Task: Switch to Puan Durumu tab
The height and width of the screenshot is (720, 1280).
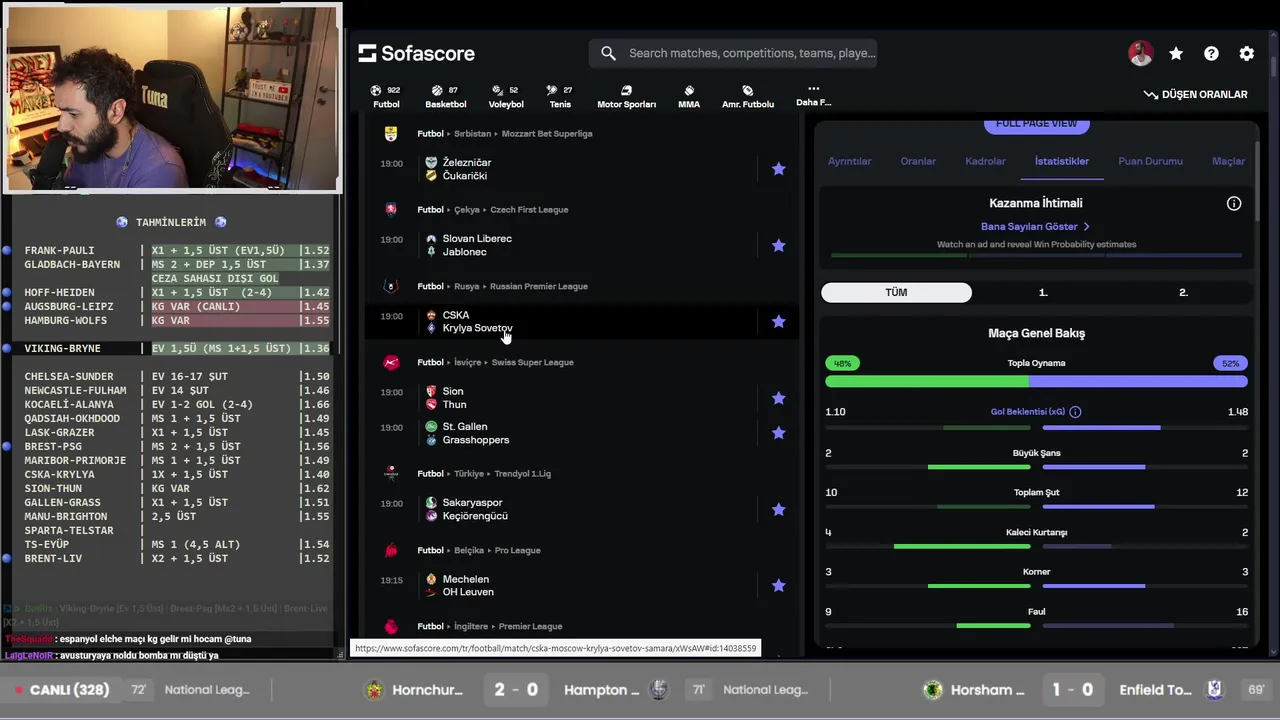Action: pos(1150,161)
